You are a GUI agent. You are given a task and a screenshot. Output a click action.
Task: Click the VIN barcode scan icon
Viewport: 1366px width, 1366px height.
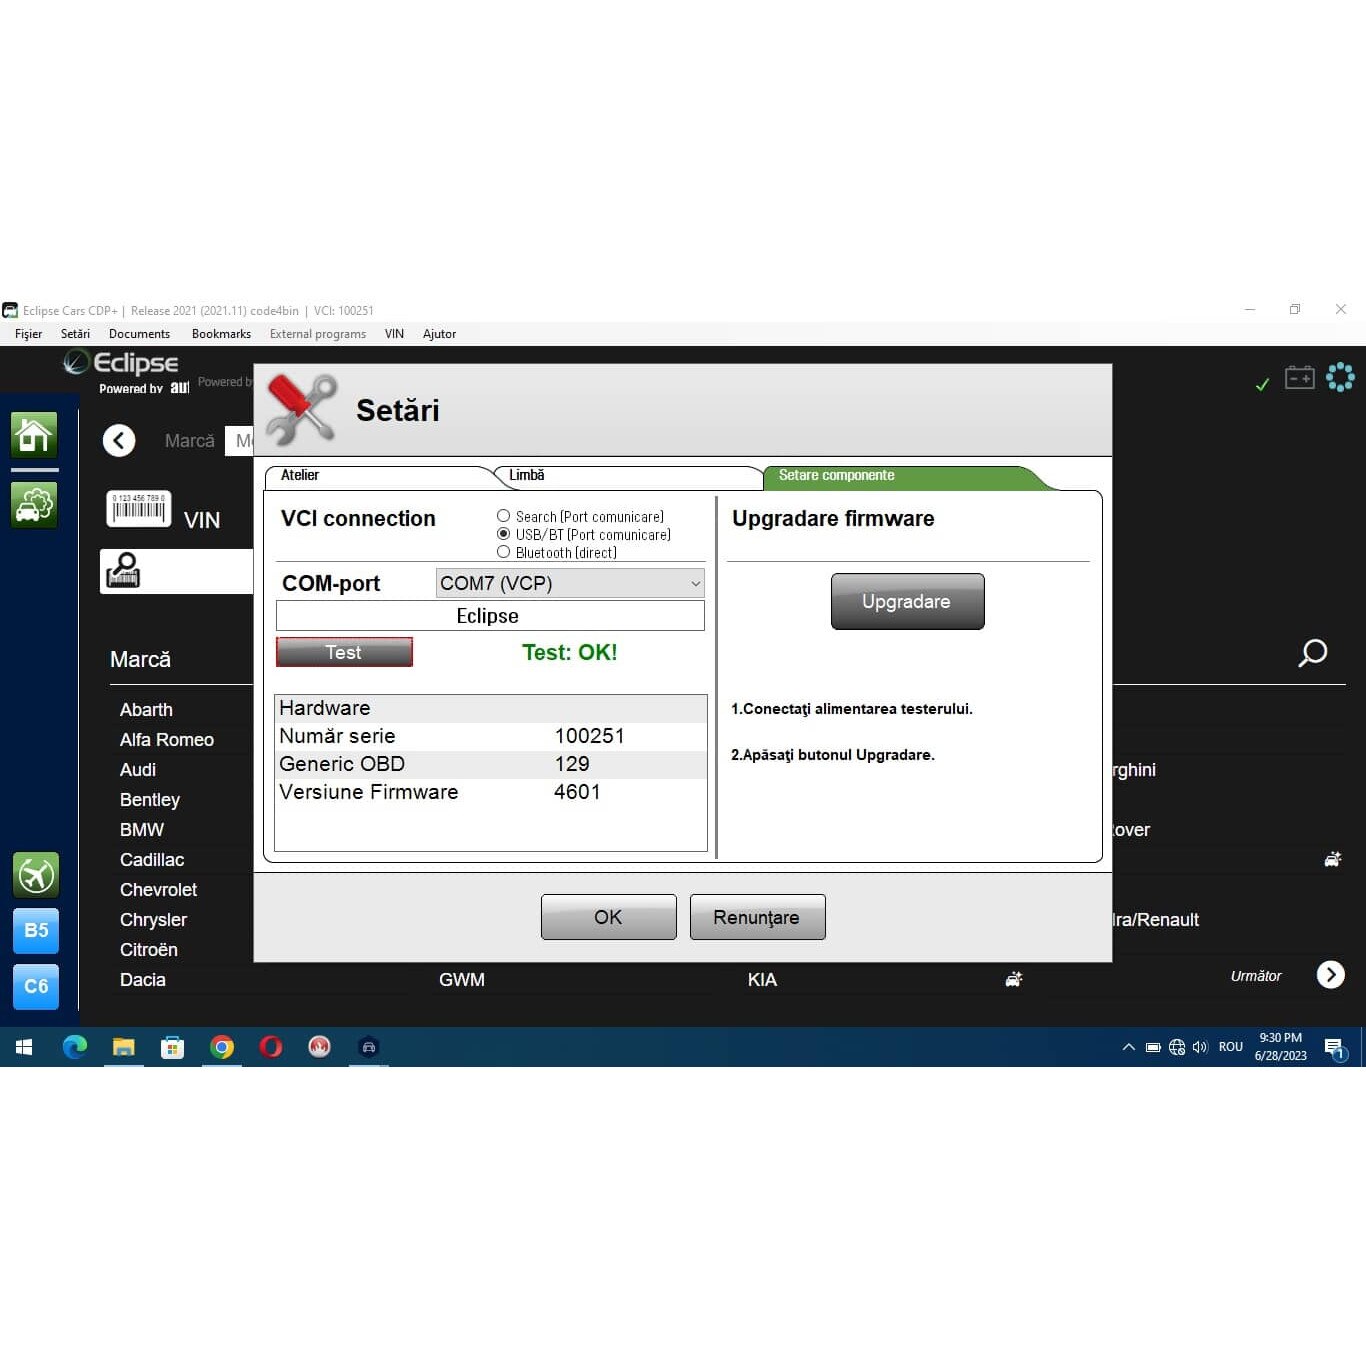pyautogui.click(x=138, y=509)
